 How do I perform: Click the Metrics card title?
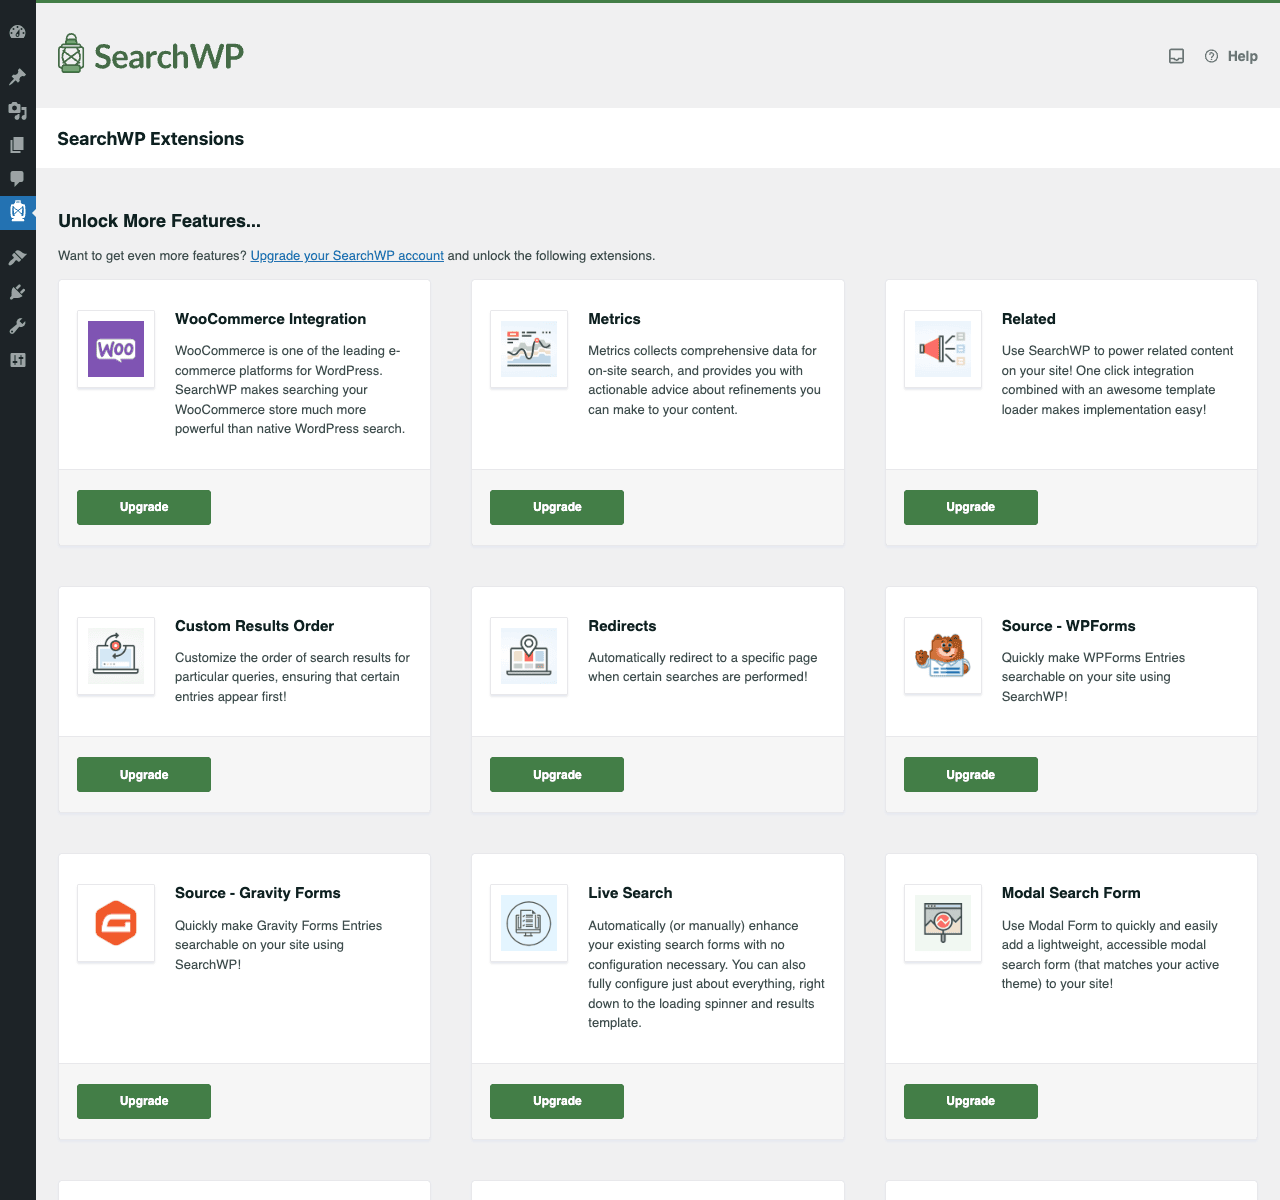tap(614, 319)
